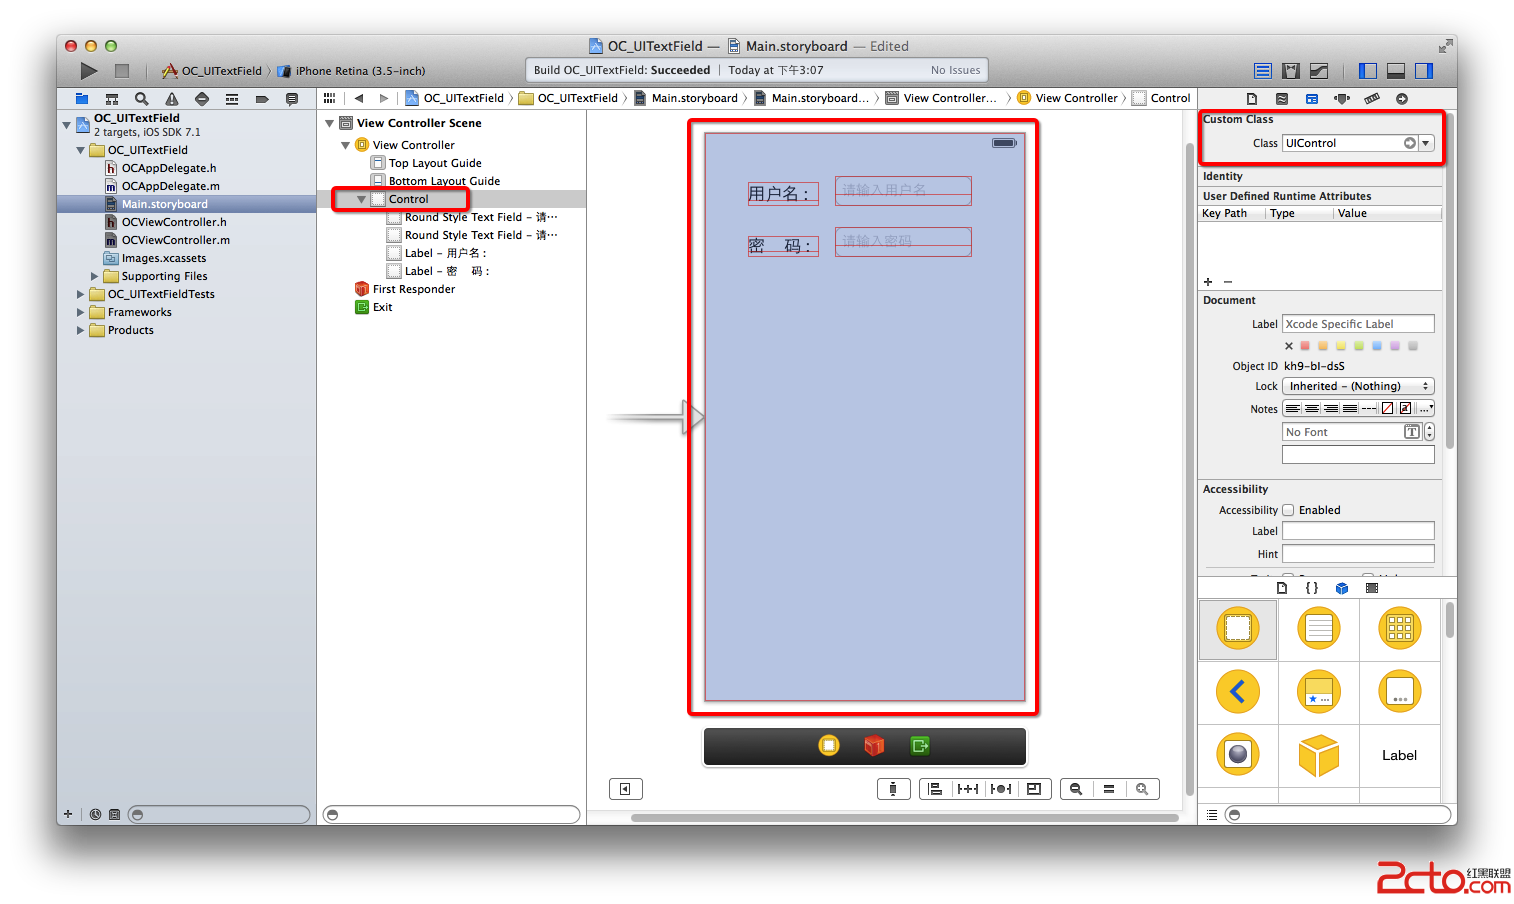Click the Accessibility Hint field

[1358, 554]
